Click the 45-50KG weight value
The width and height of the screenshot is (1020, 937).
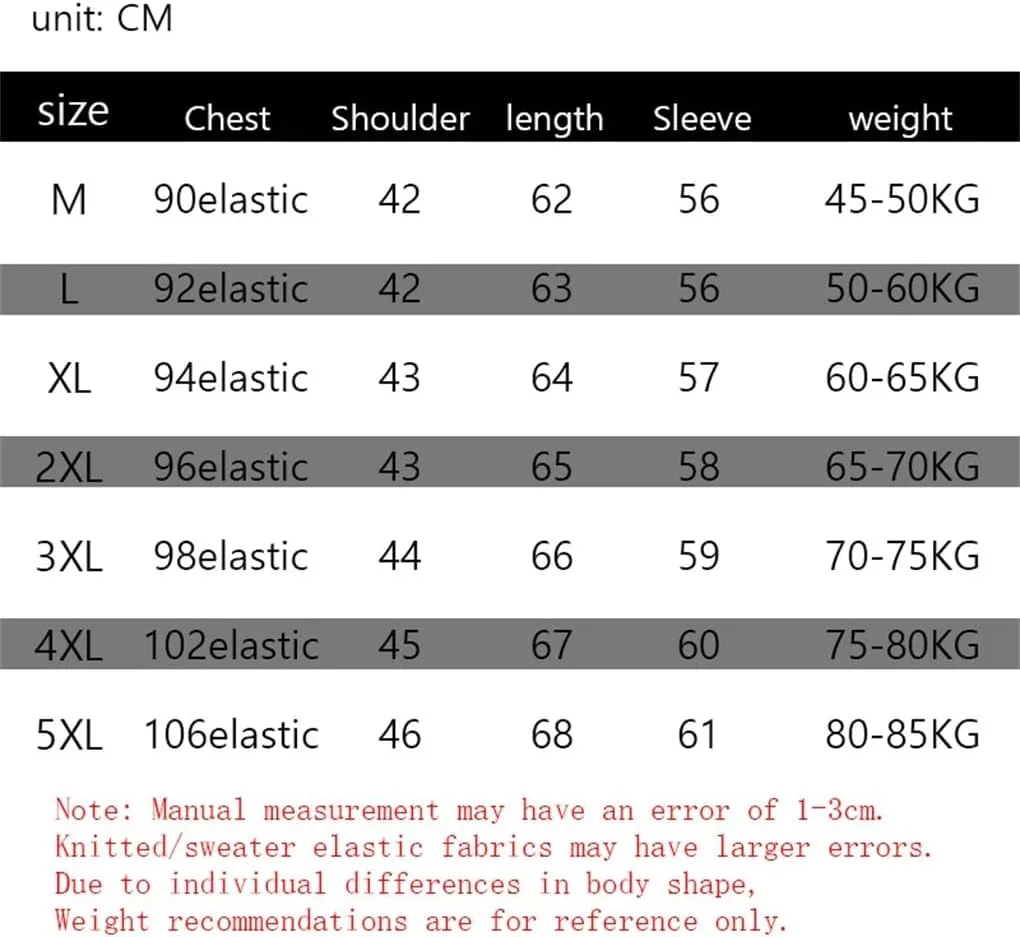click(902, 199)
